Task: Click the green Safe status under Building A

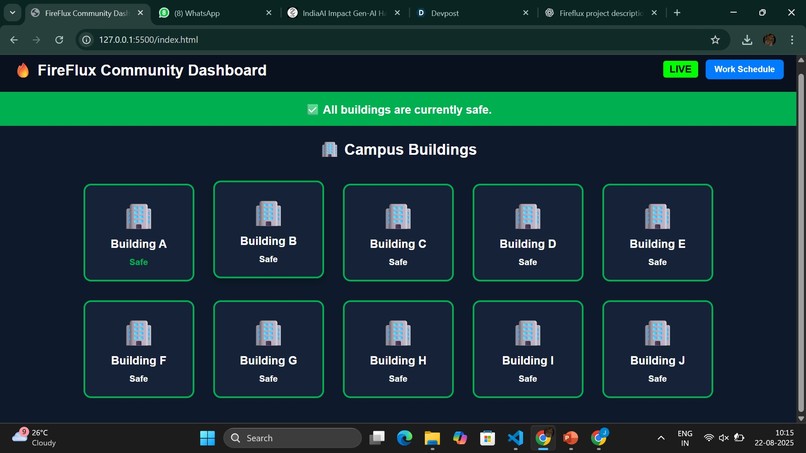Action: (x=139, y=262)
